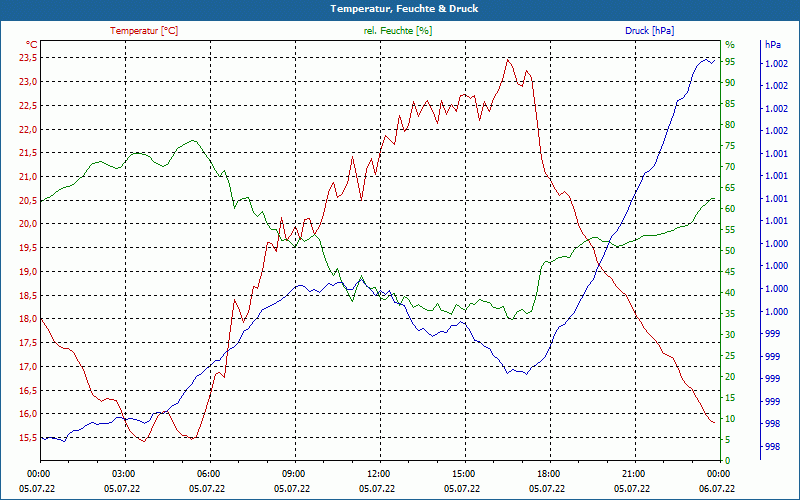This screenshot has height=500, width=800.
Task: Select the '80' green humidity axis value
Action: coord(730,124)
